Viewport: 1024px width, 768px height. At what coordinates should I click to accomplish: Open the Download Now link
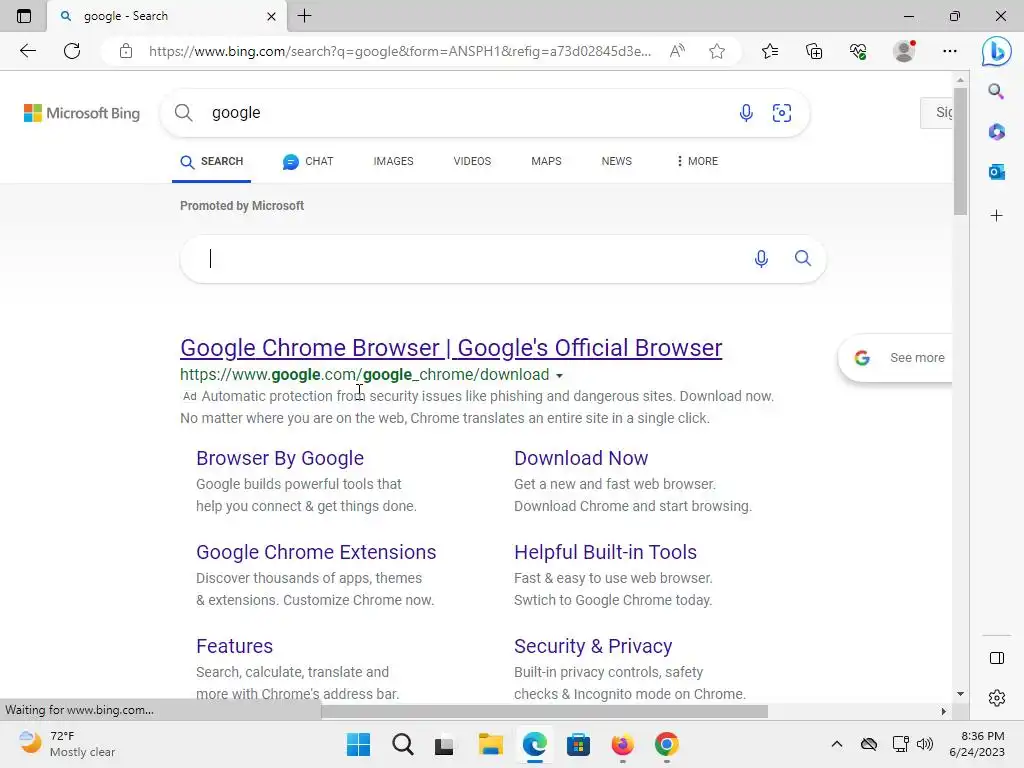pyautogui.click(x=581, y=458)
